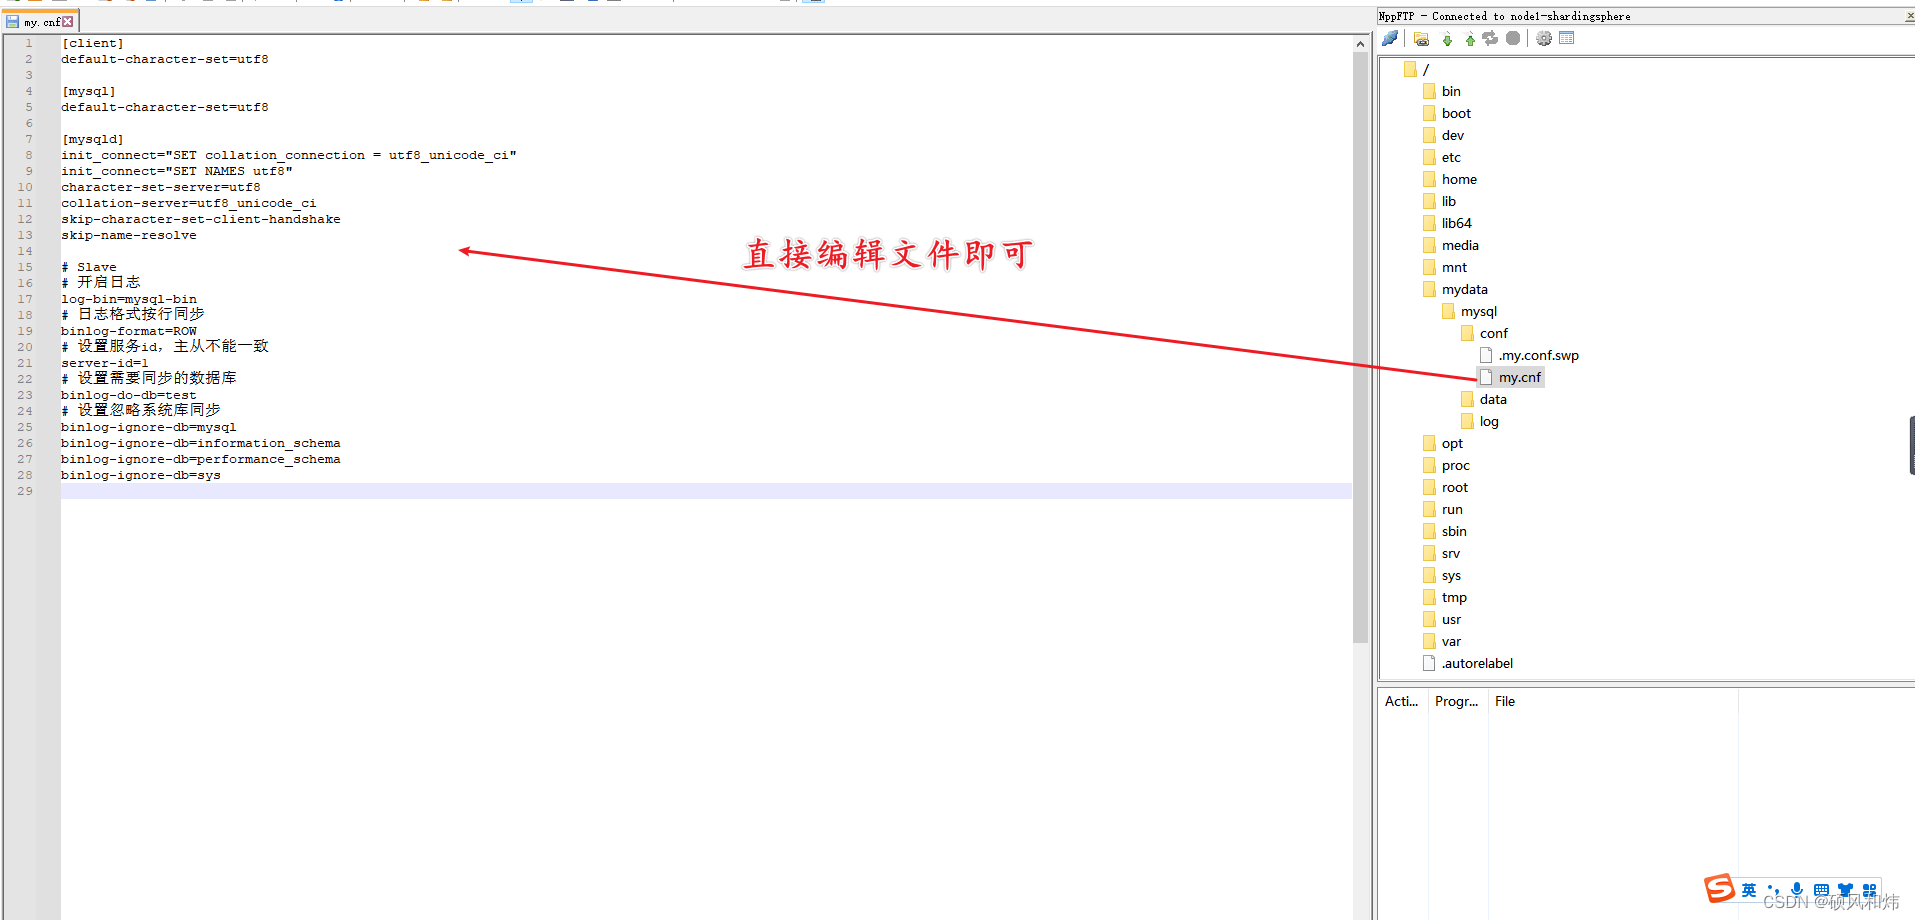The image size is (1915, 920).
Task: Select the my.cnf file in remote tree
Action: click(x=1518, y=377)
